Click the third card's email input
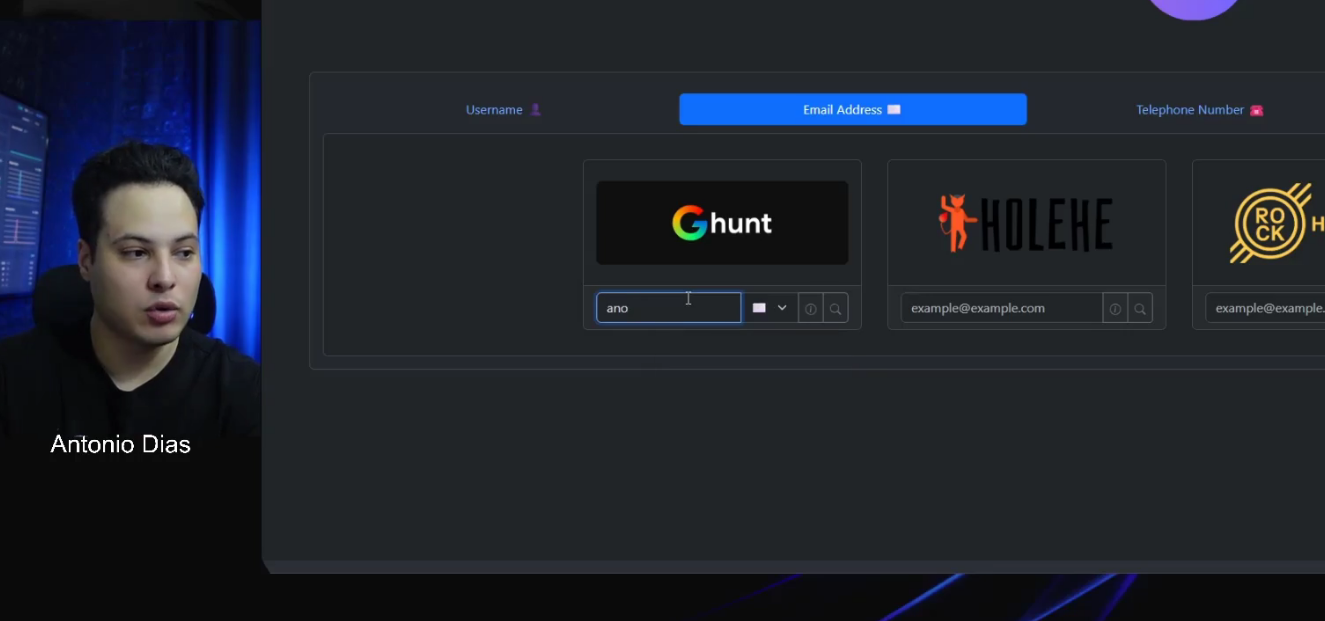 (1266, 308)
